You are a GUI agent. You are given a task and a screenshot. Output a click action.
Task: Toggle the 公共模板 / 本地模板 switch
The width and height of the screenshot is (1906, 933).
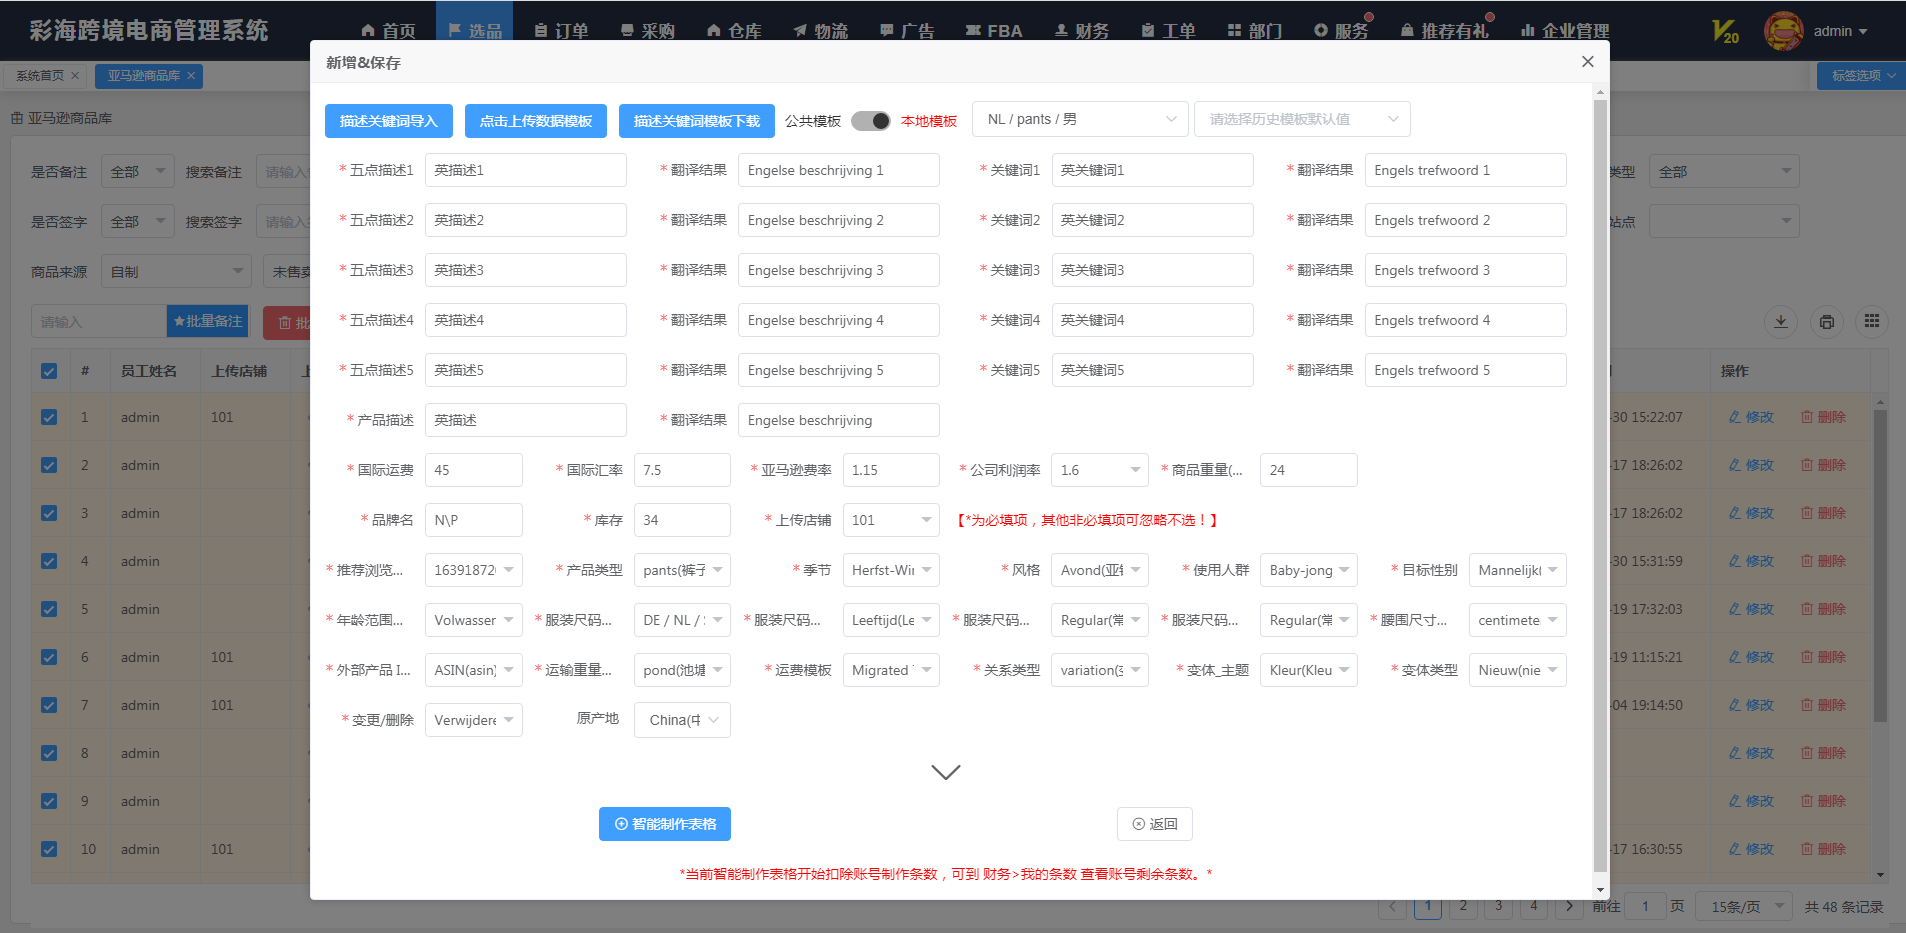tap(870, 121)
